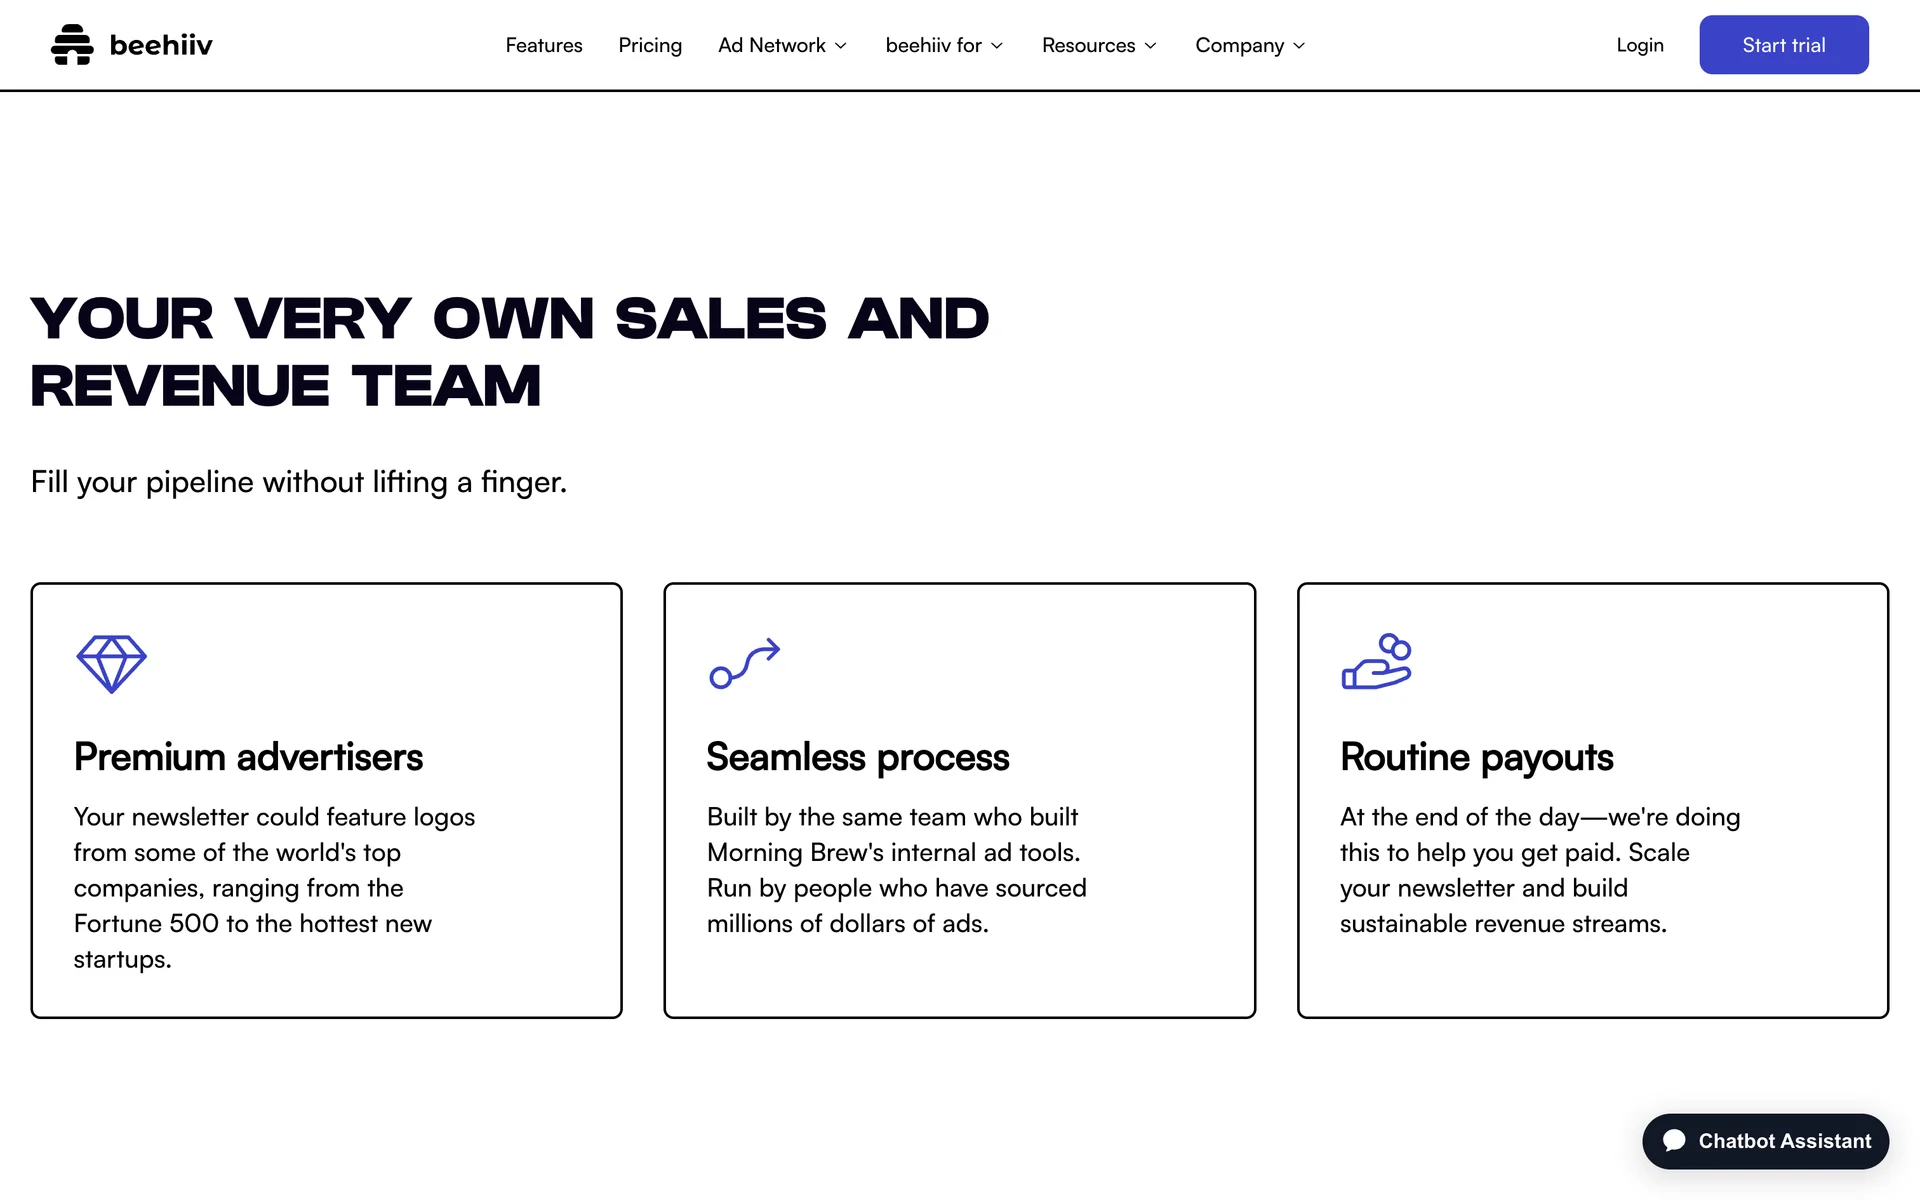Click the Login link
Viewport: 1920px width, 1200px height.
(1639, 45)
